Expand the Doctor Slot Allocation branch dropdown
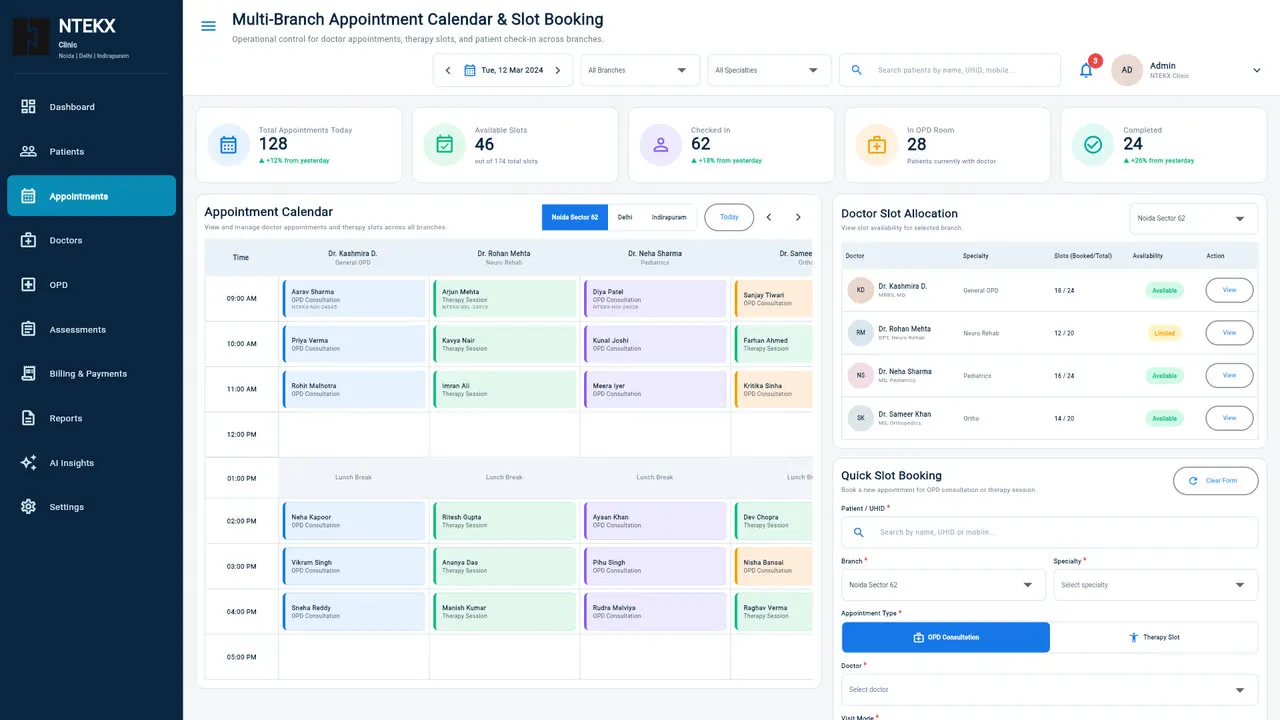Viewport: 1280px width, 720px height. tap(1194, 218)
